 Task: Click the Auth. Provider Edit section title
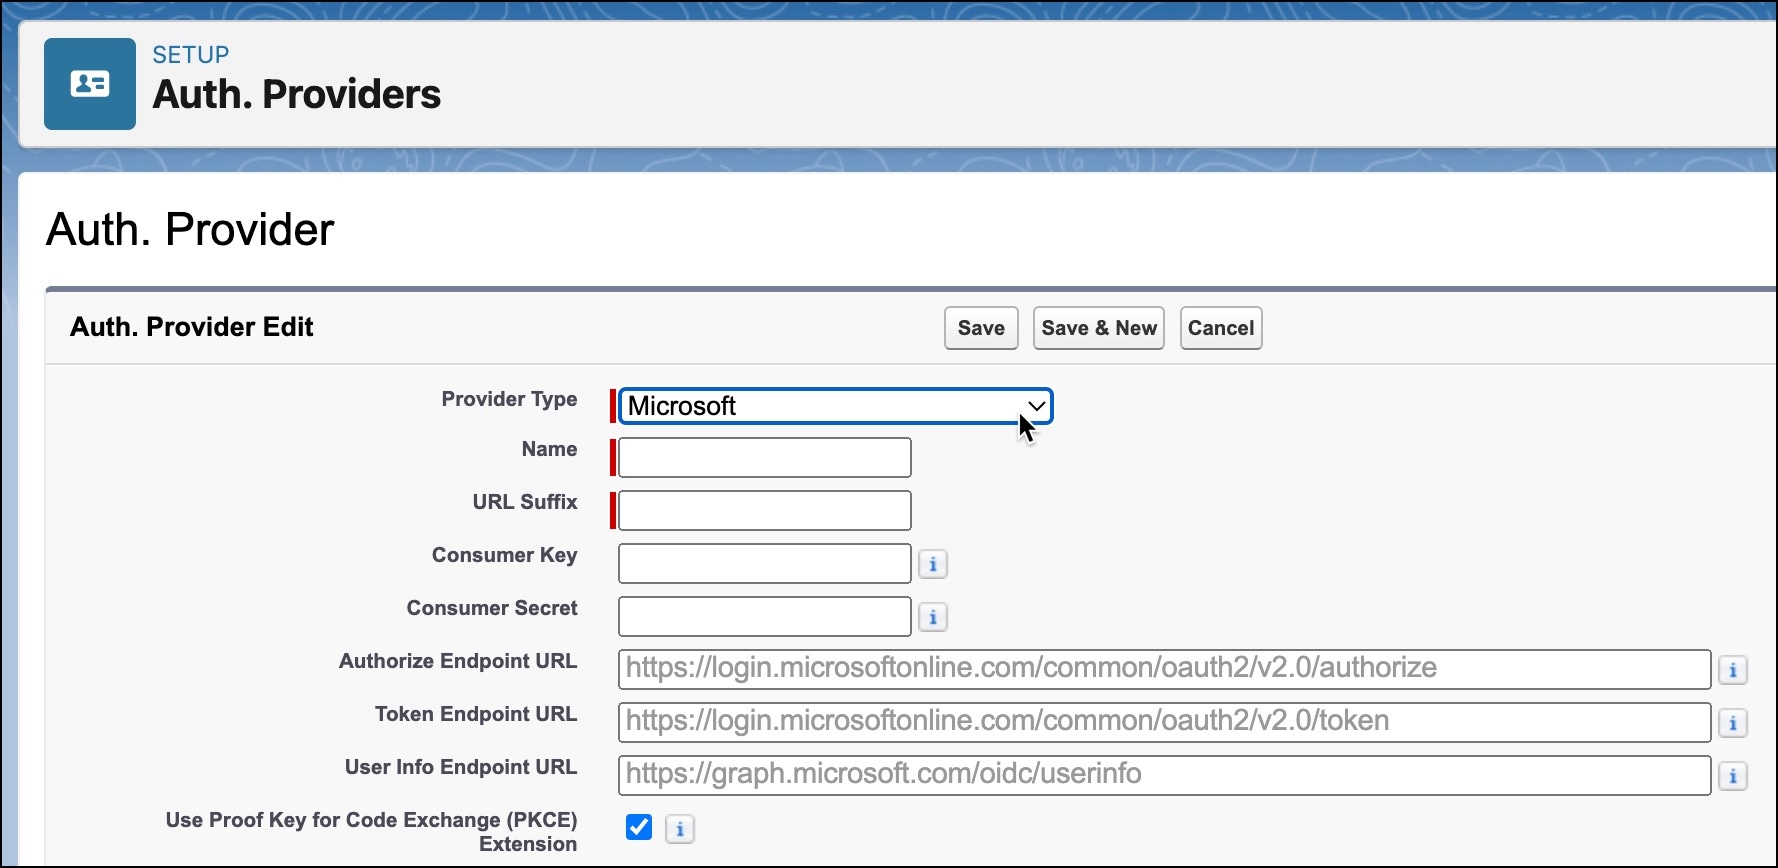[192, 327]
